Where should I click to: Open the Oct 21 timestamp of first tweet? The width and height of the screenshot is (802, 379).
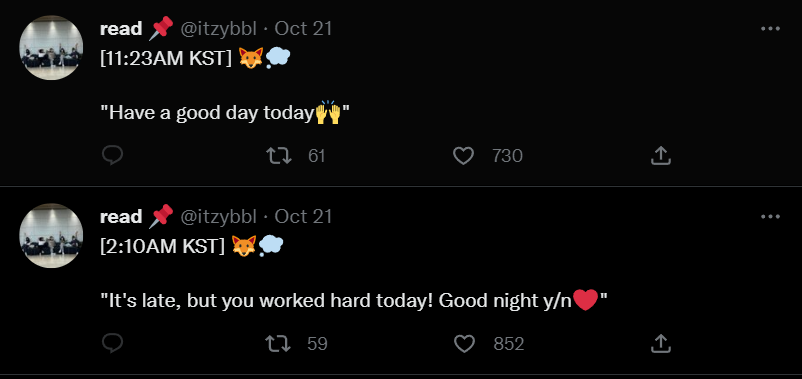tap(303, 29)
